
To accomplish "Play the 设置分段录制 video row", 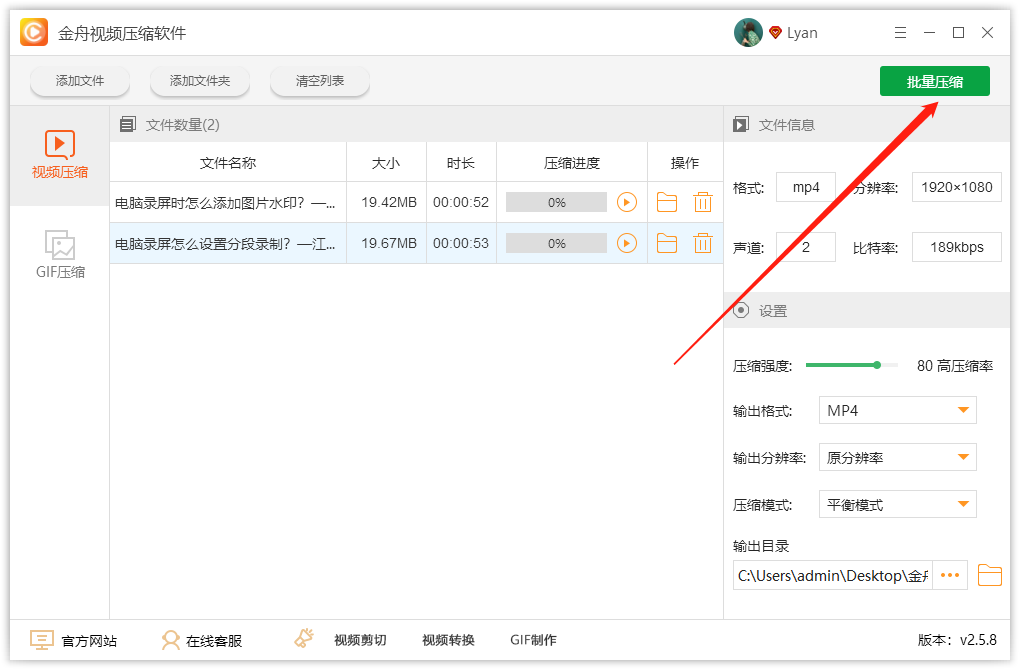I will tap(626, 243).
